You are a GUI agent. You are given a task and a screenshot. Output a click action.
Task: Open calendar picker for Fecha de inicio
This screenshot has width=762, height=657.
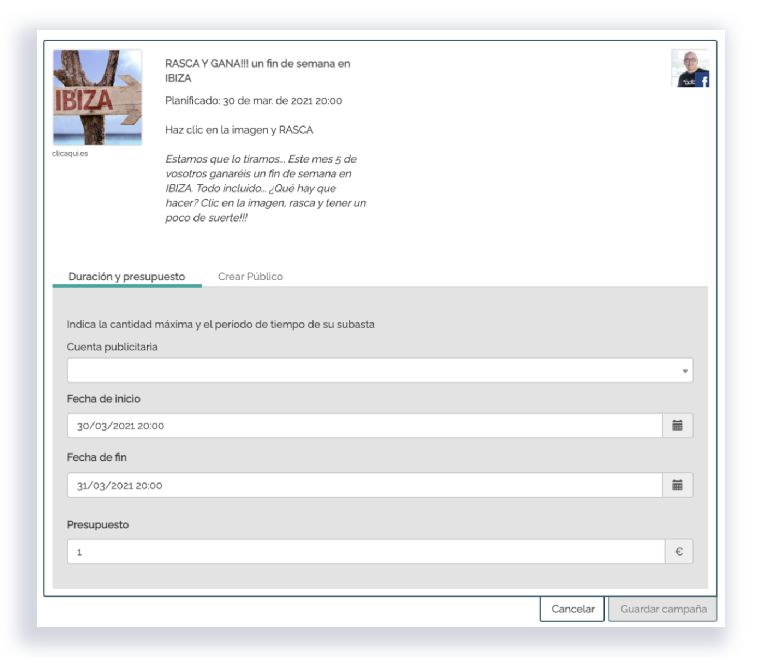[x=677, y=426]
